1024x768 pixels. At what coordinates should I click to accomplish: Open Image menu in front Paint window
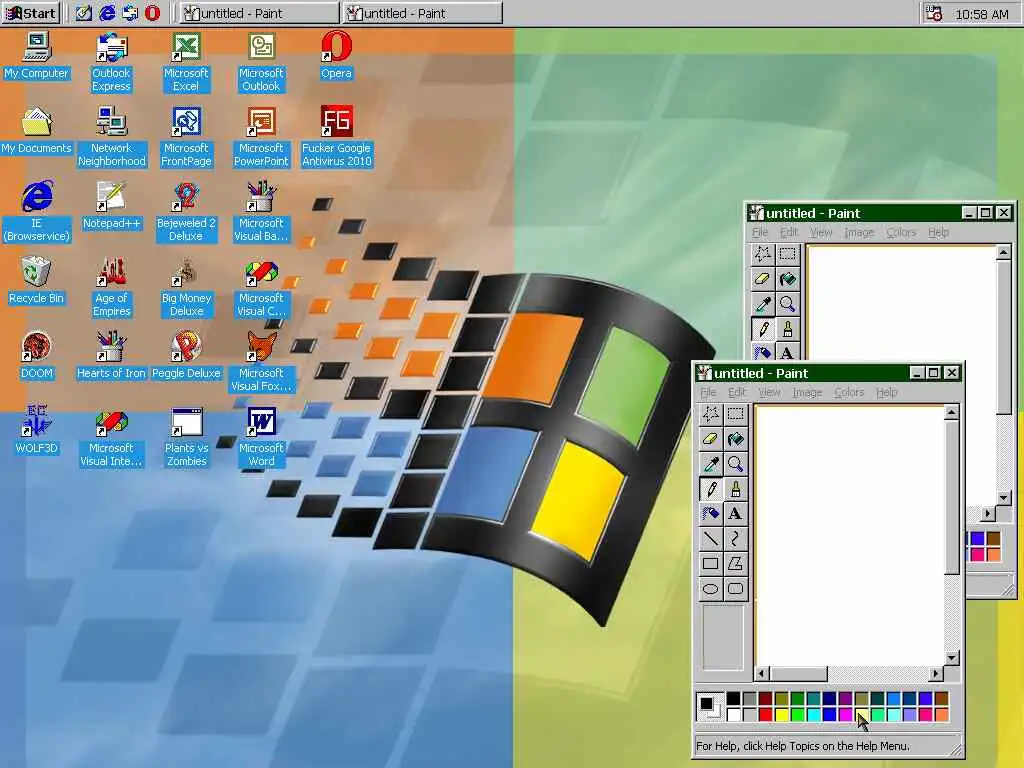pyautogui.click(x=807, y=392)
